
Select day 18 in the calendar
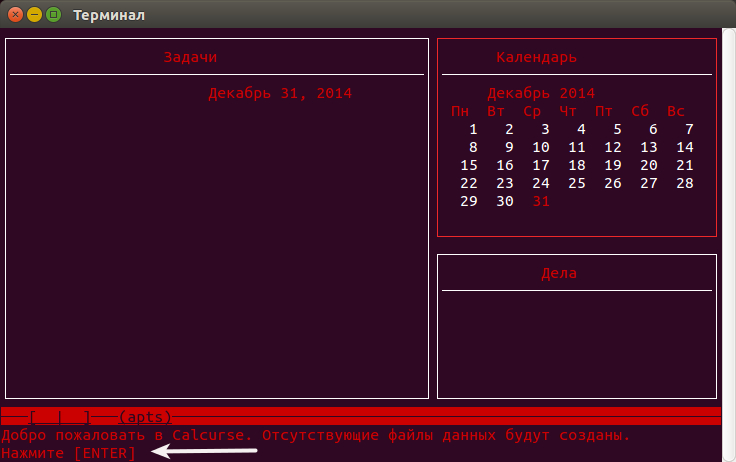click(577, 165)
